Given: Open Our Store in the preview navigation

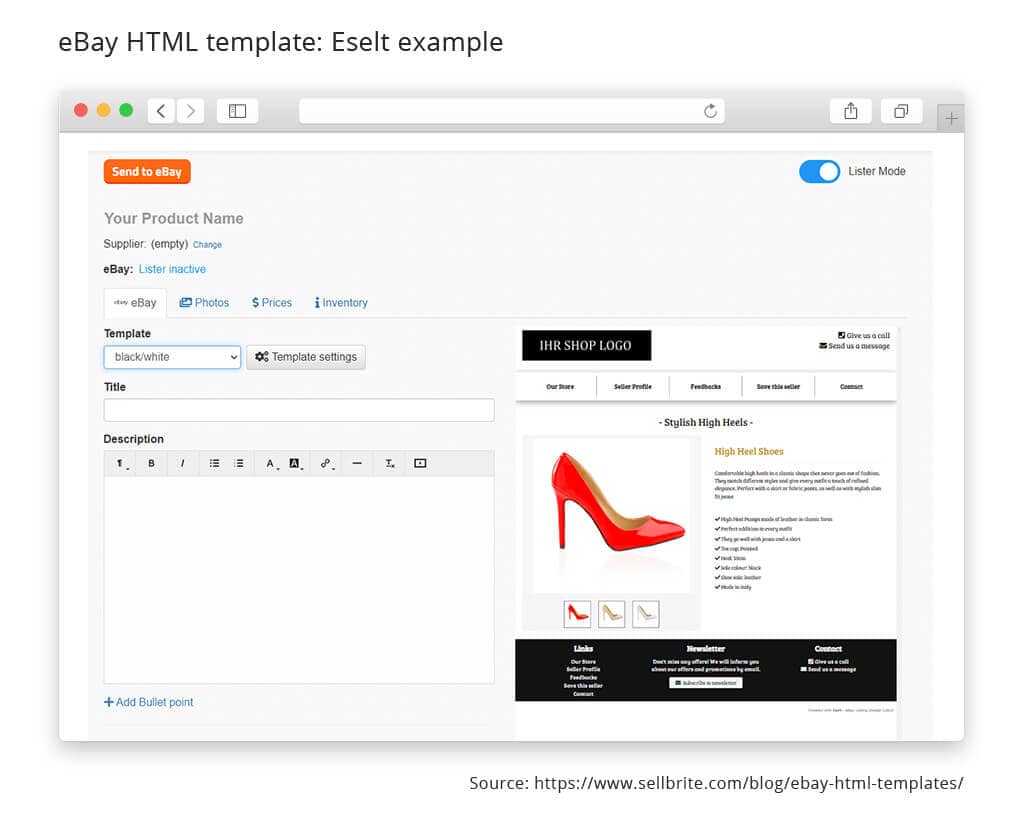Looking at the screenshot, I should point(560,387).
